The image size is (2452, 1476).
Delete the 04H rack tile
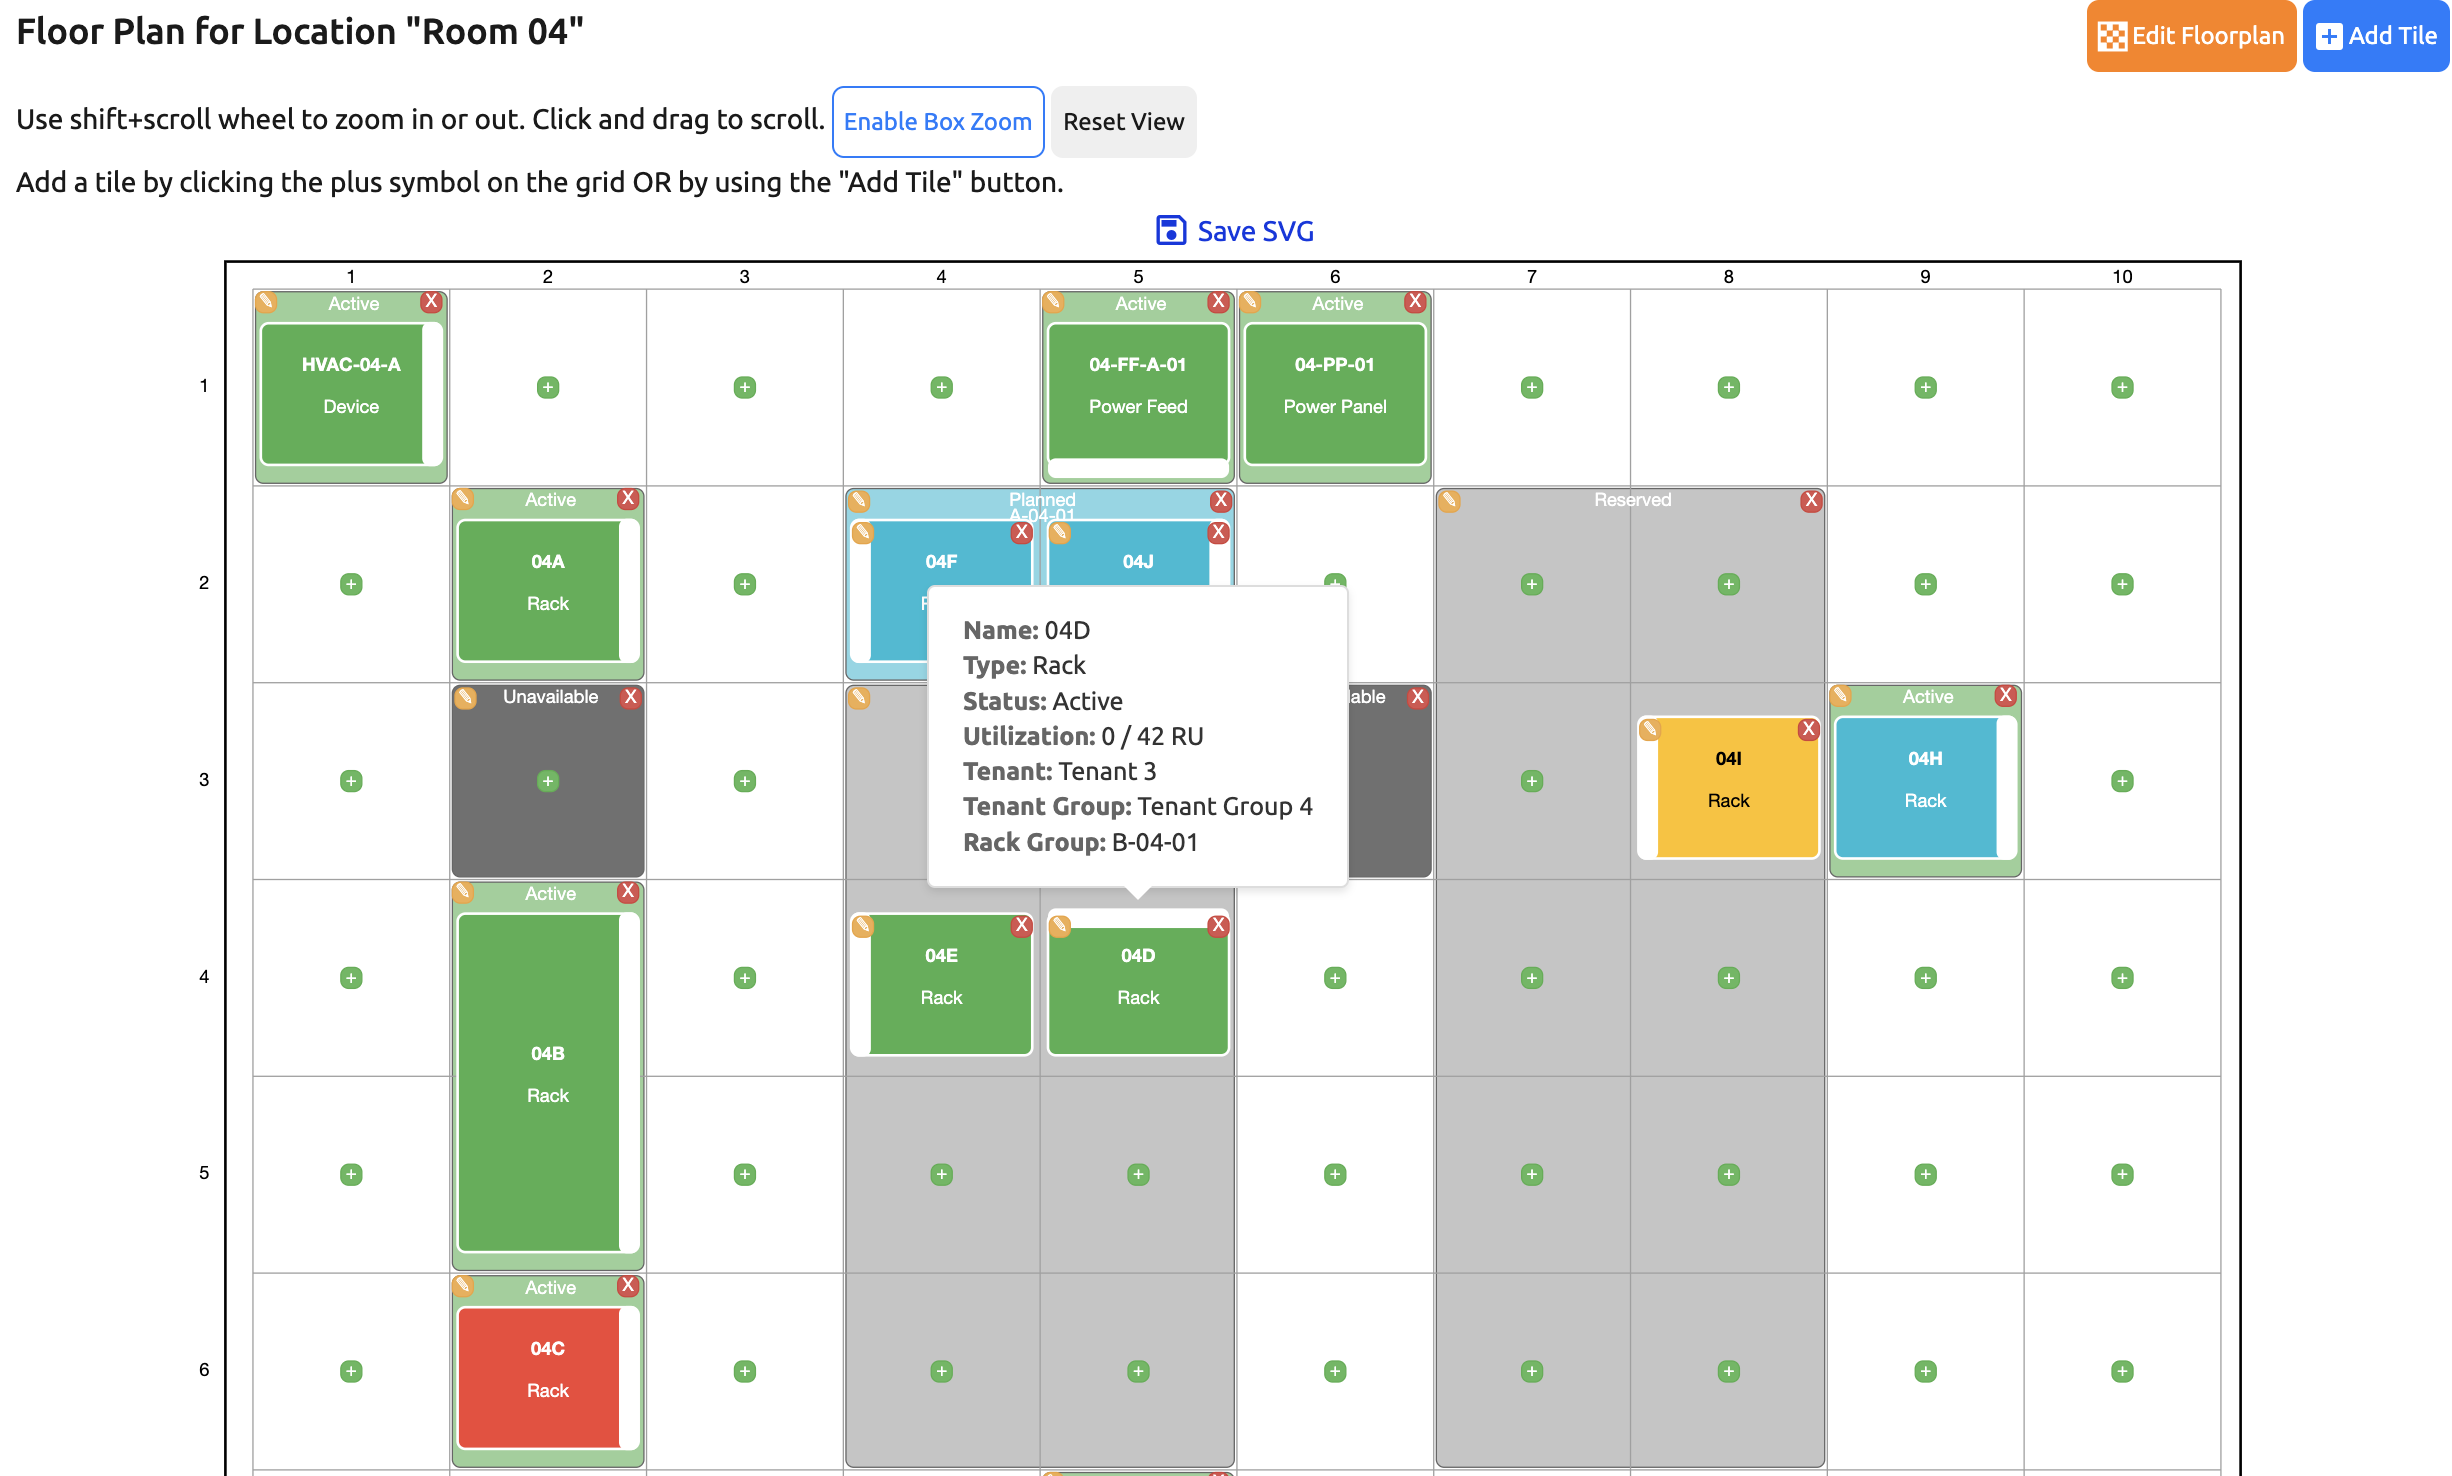tap(2006, 697)
